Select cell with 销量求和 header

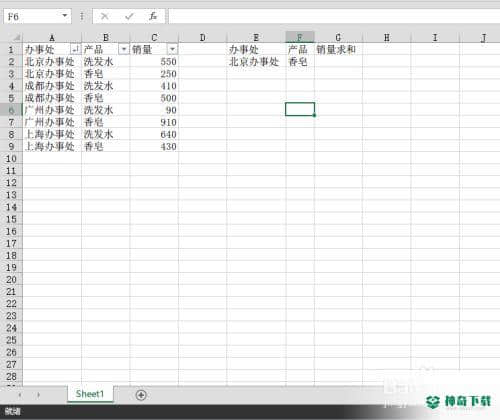tap(338, 50)
